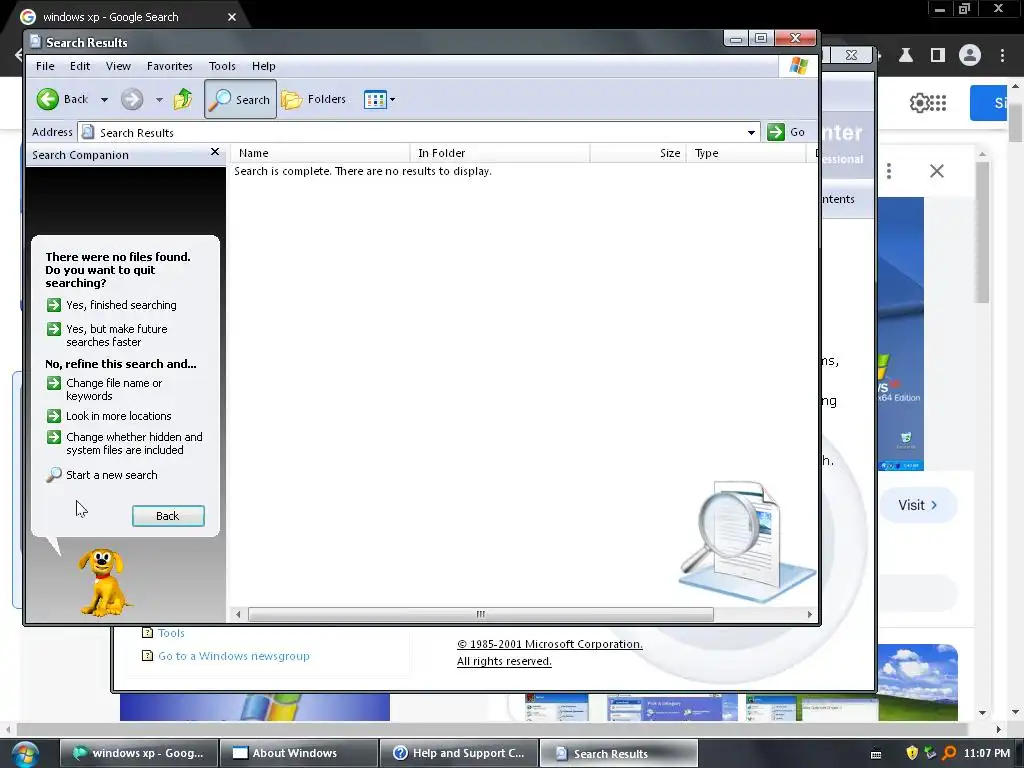Click the Chrome Labs flask icon
1024x768 pixels.
tap(906, 56)
